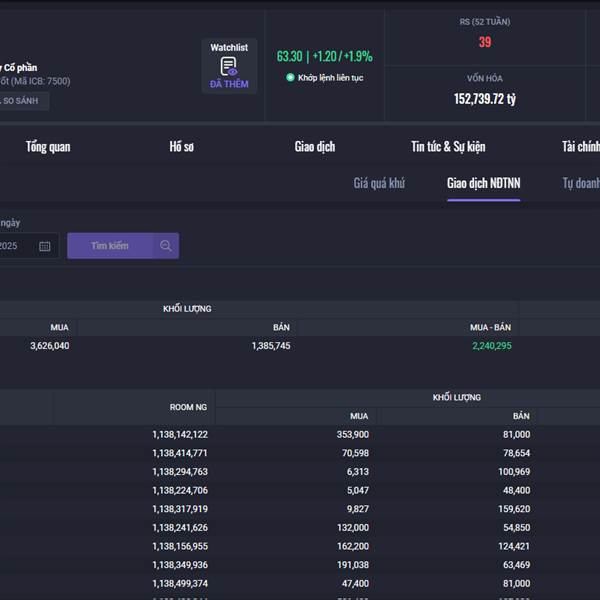Click the green Khớp lệnh liên tục status dot
This screenshot has height=600, width=600.
290,77
